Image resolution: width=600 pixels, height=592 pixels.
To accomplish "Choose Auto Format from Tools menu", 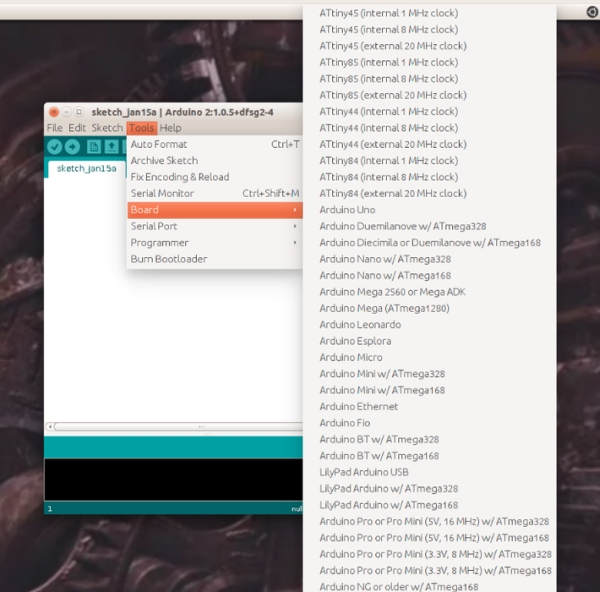I will click(x=215, y=144).
